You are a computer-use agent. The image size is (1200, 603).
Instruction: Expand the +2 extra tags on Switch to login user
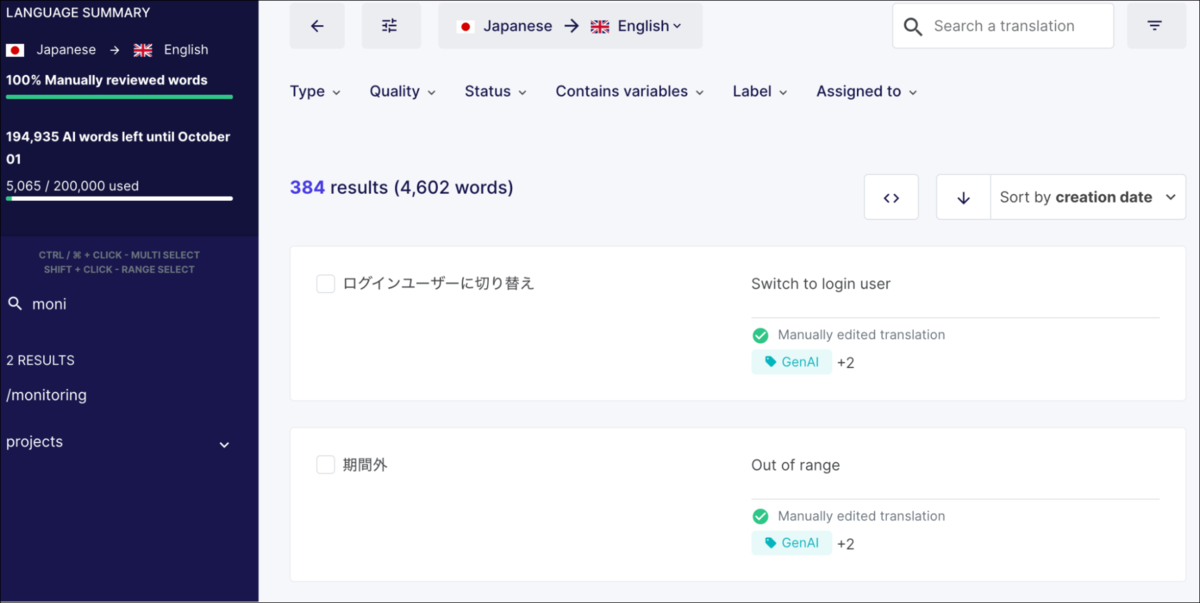[845, 362]
